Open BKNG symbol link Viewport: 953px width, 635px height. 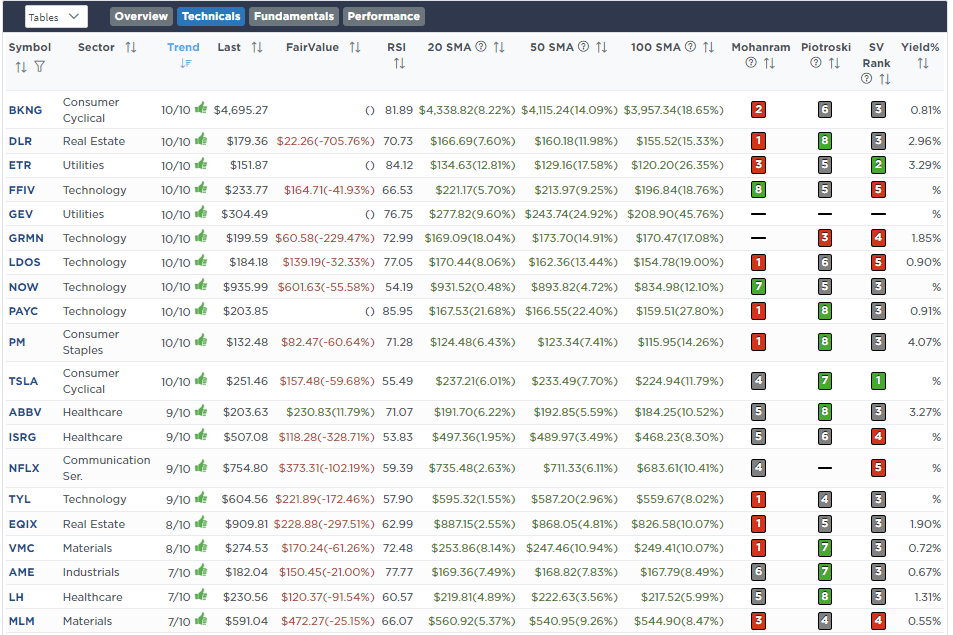[26, 110]
